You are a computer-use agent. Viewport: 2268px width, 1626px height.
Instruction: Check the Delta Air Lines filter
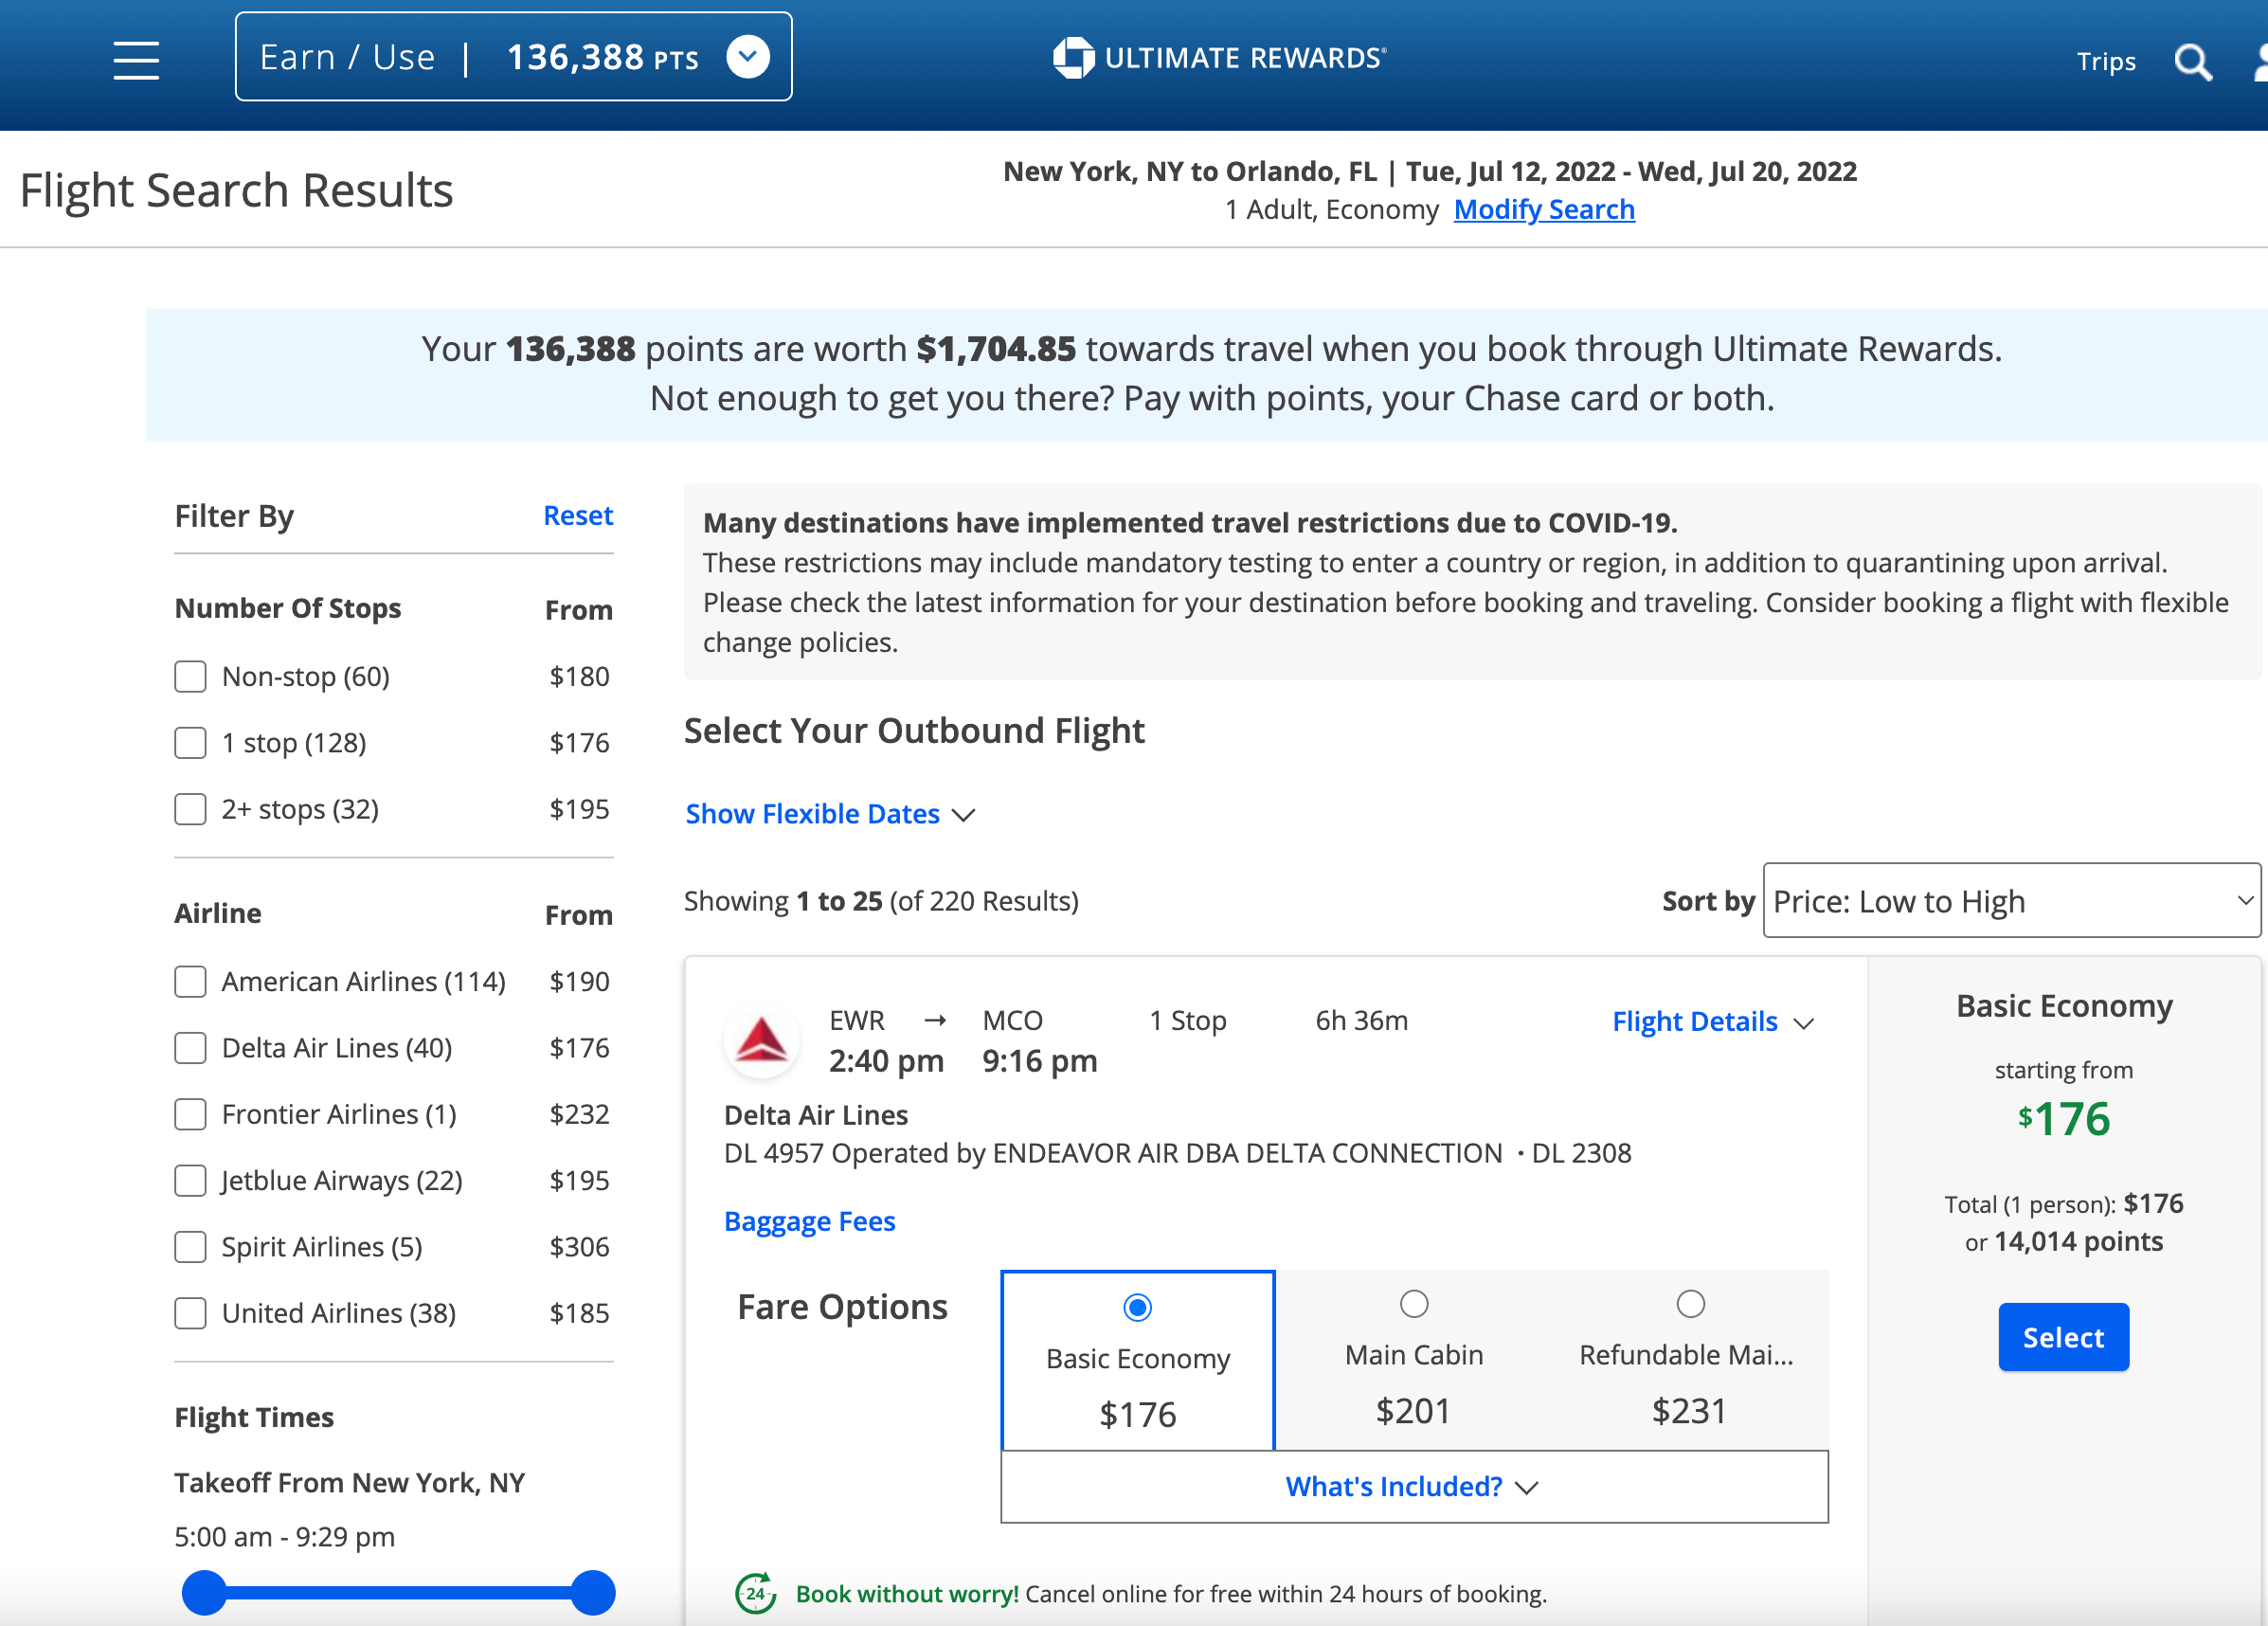190,1048
